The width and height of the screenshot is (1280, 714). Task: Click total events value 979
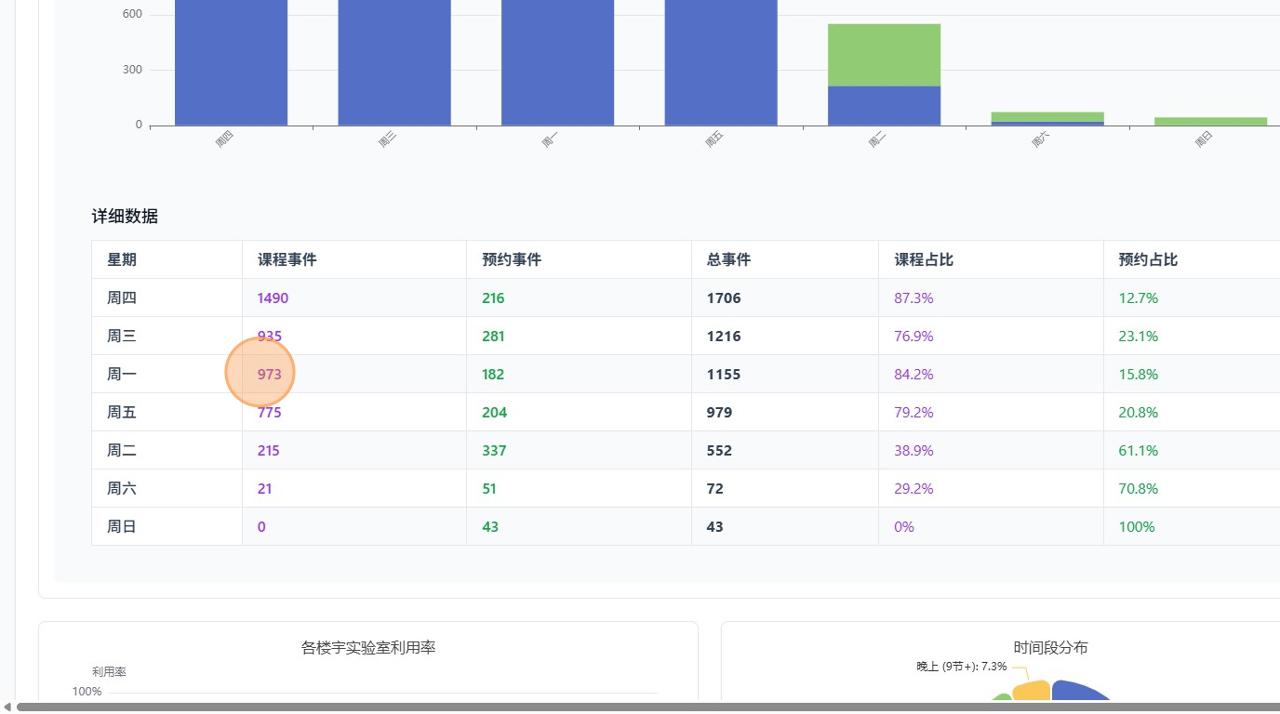click(x=719, y=412)
